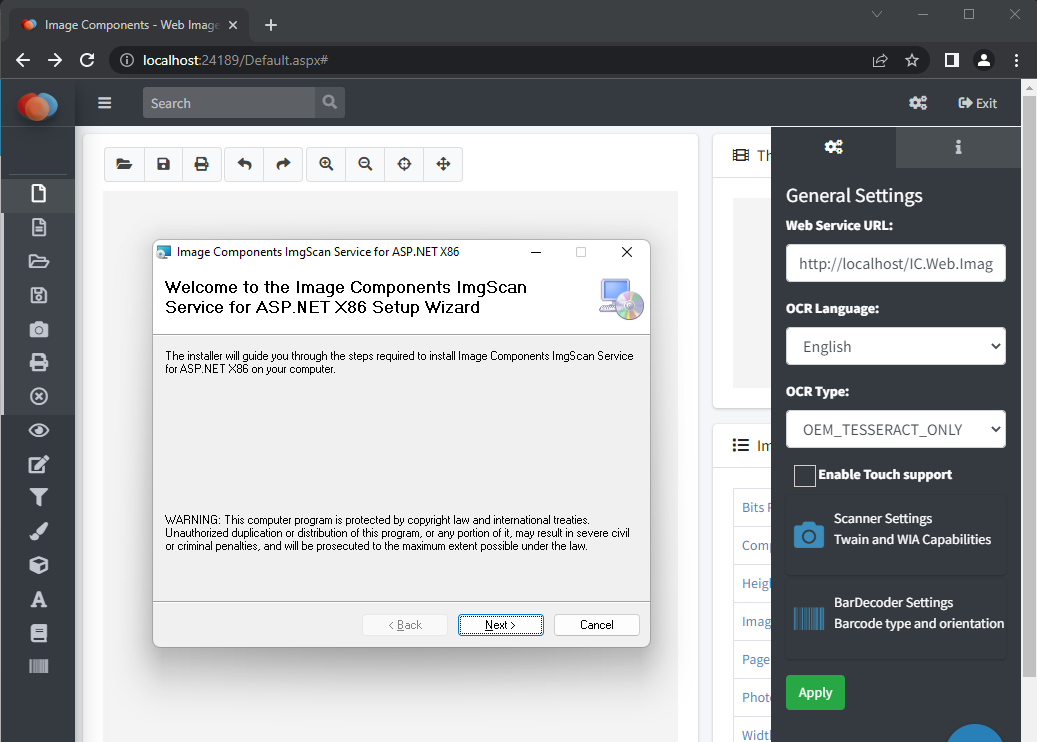
Task: Open the browser three-dot menu
Action: pyautogui.click(x=1016, y=60)
